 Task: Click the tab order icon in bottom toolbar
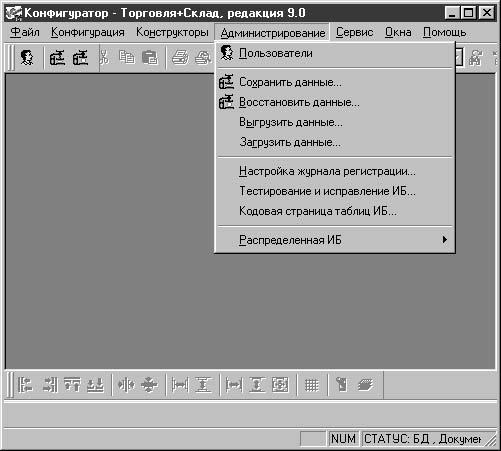coord(342,385)
